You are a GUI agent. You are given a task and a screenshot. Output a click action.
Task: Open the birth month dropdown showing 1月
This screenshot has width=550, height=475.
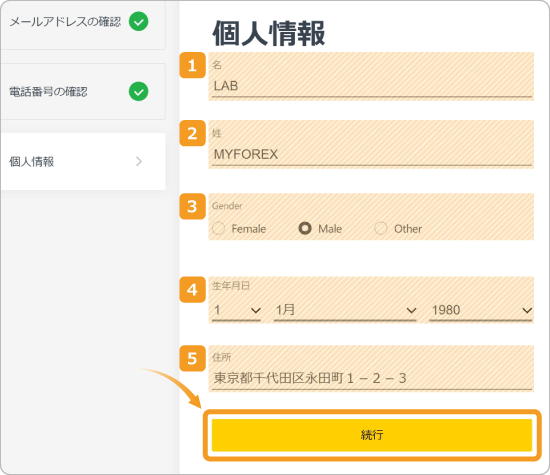pyautogui.click(x=345, y=310)
